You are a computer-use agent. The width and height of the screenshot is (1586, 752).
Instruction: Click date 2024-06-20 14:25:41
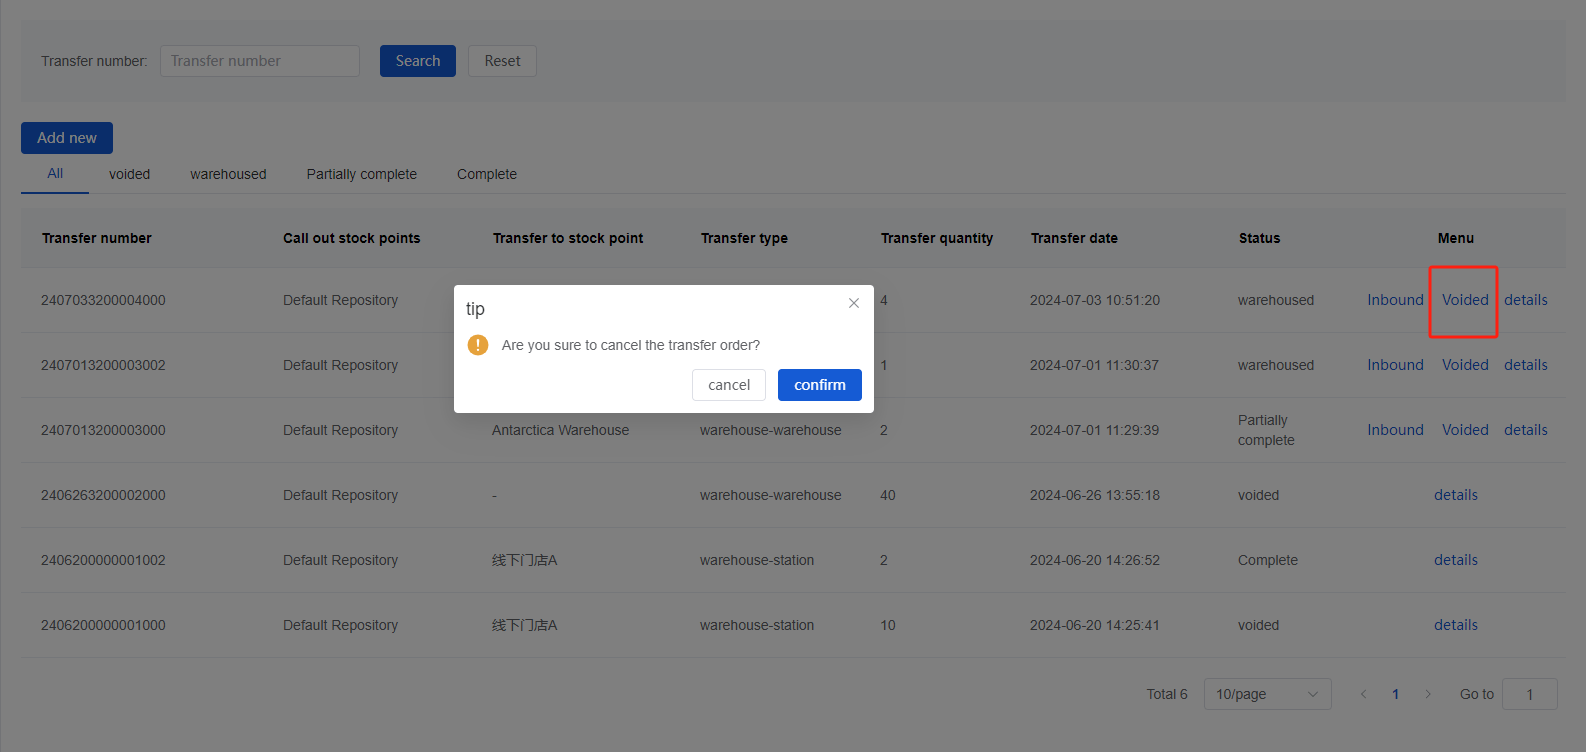point(1095,625)
